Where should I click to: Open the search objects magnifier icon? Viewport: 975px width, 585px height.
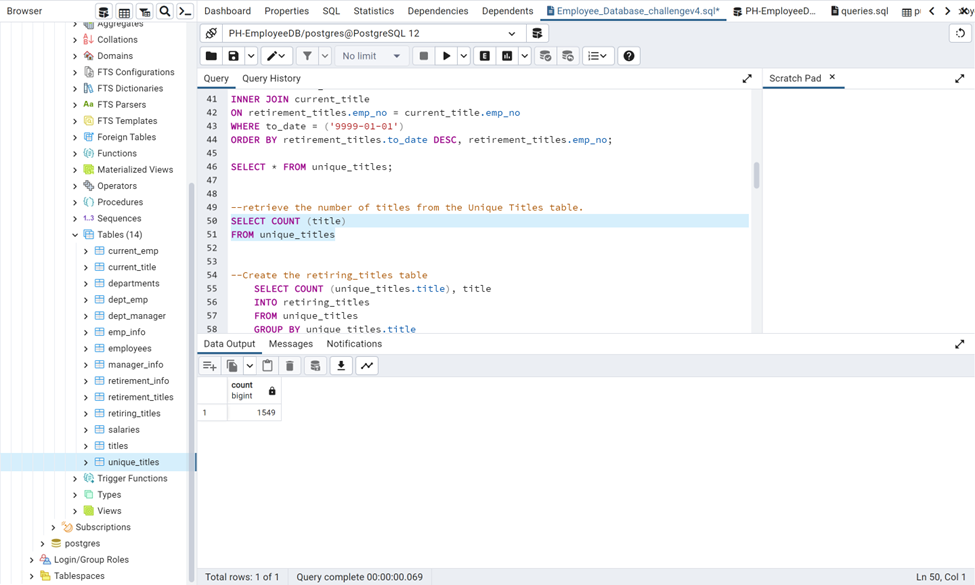(x=165, y=10)
